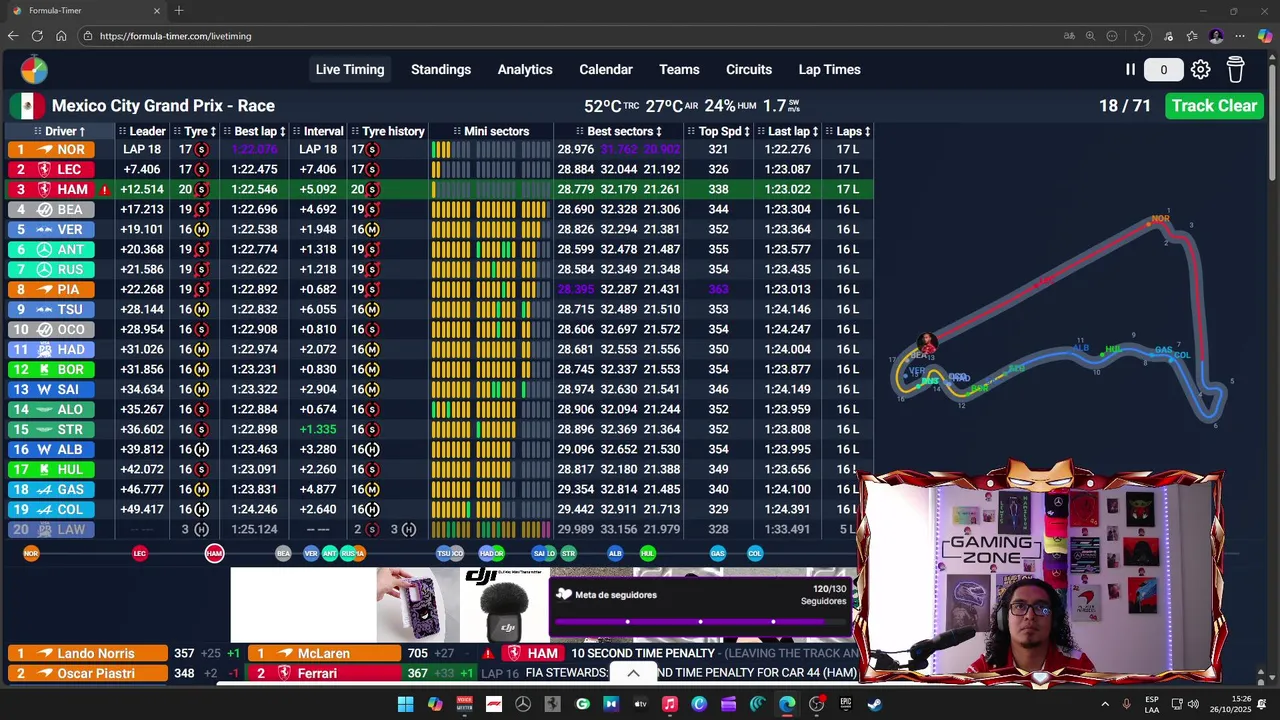Image resolution: width=1280 pixels, height=720 pixels.
Task: Click the soft tyre icon in NOR's Tyre column
Action: (x=201, y=150)
